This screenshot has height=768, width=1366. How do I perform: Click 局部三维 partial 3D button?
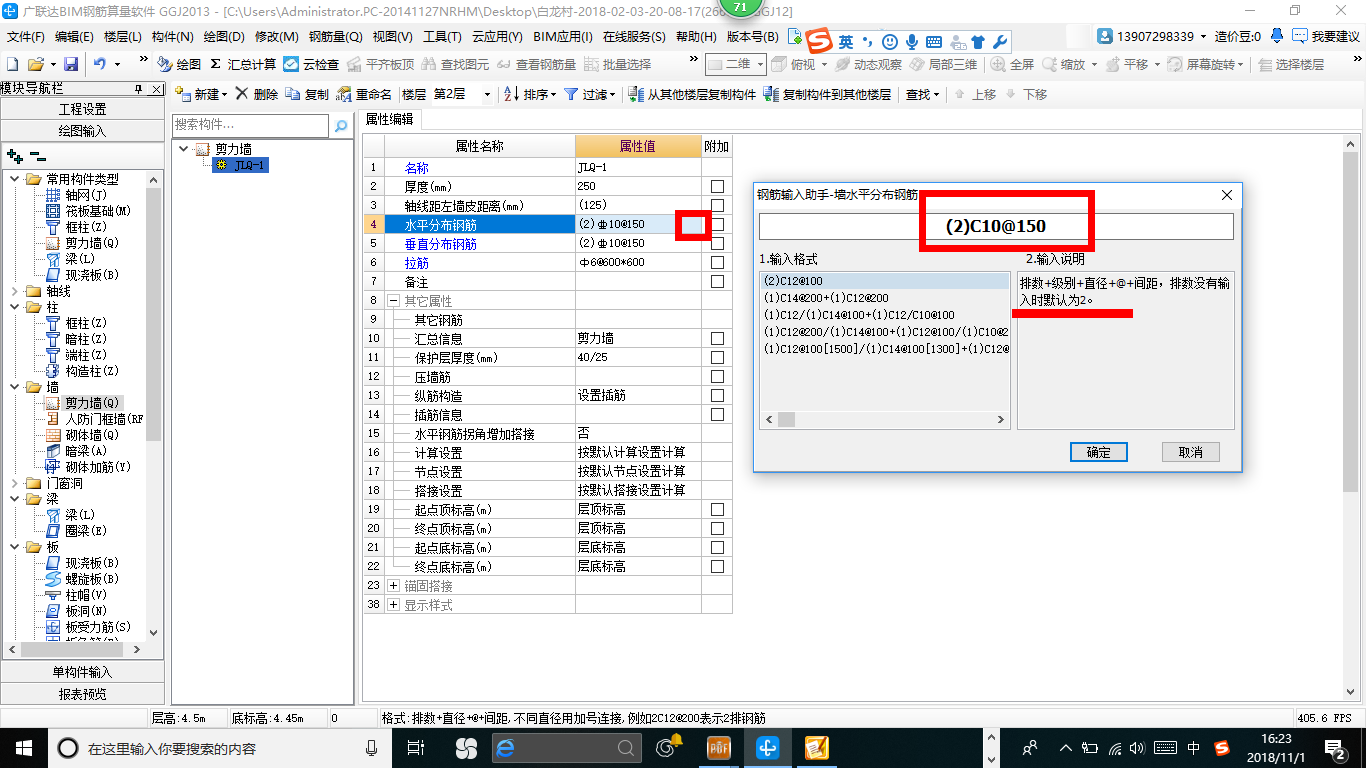(x=943, y=64)
